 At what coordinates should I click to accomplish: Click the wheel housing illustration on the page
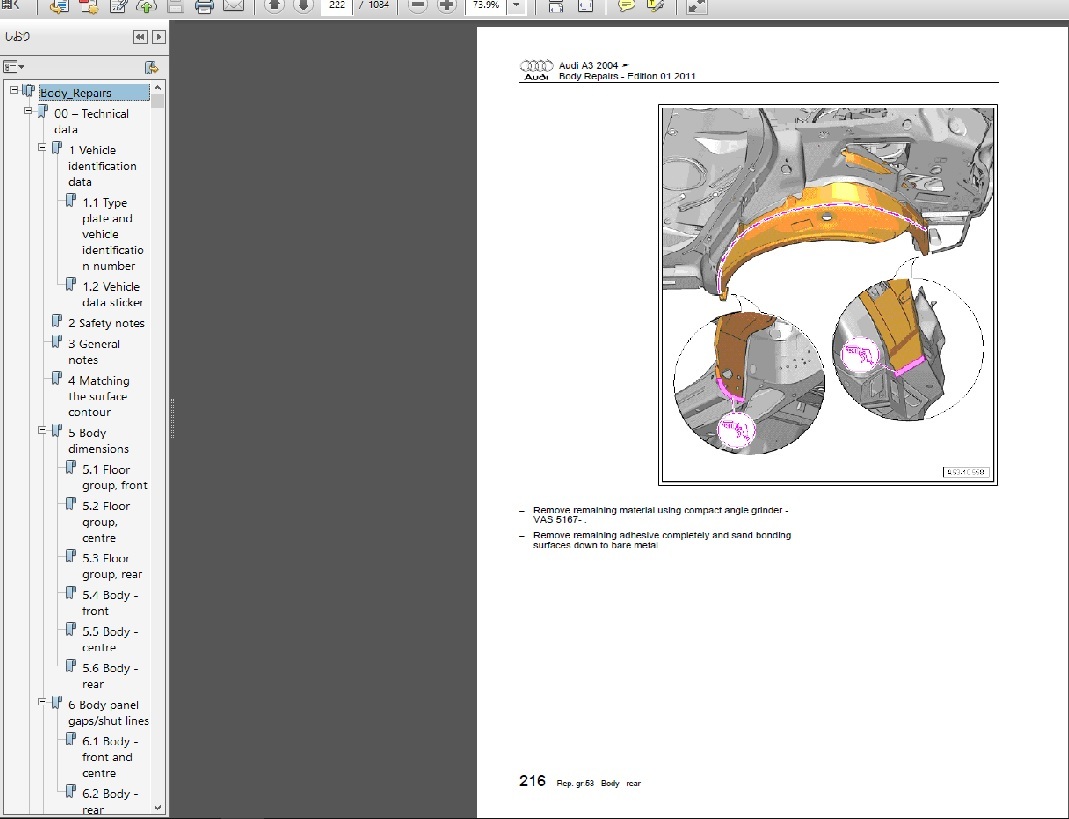(x=828, y=295)
